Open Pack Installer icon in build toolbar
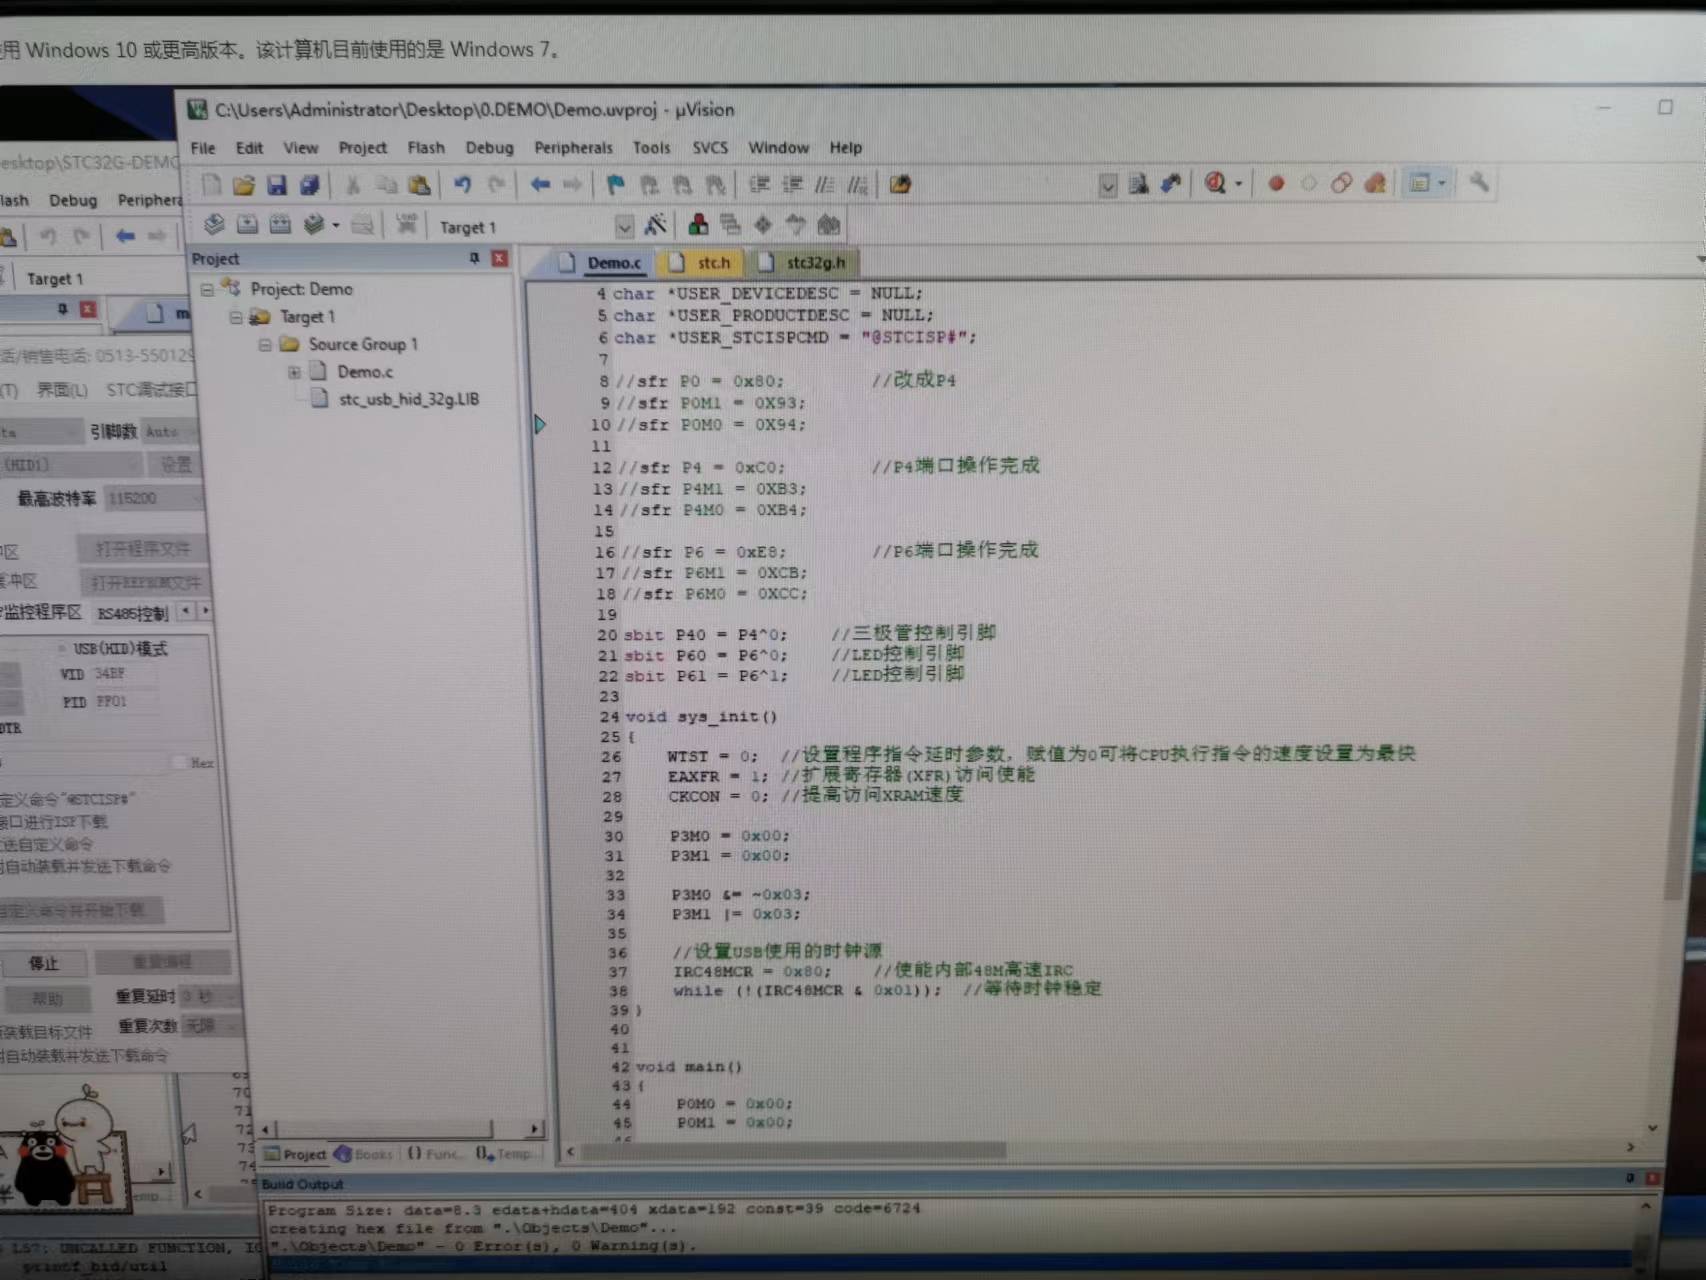This screenshot has height=1280, width=1706. tap(829, 225)
